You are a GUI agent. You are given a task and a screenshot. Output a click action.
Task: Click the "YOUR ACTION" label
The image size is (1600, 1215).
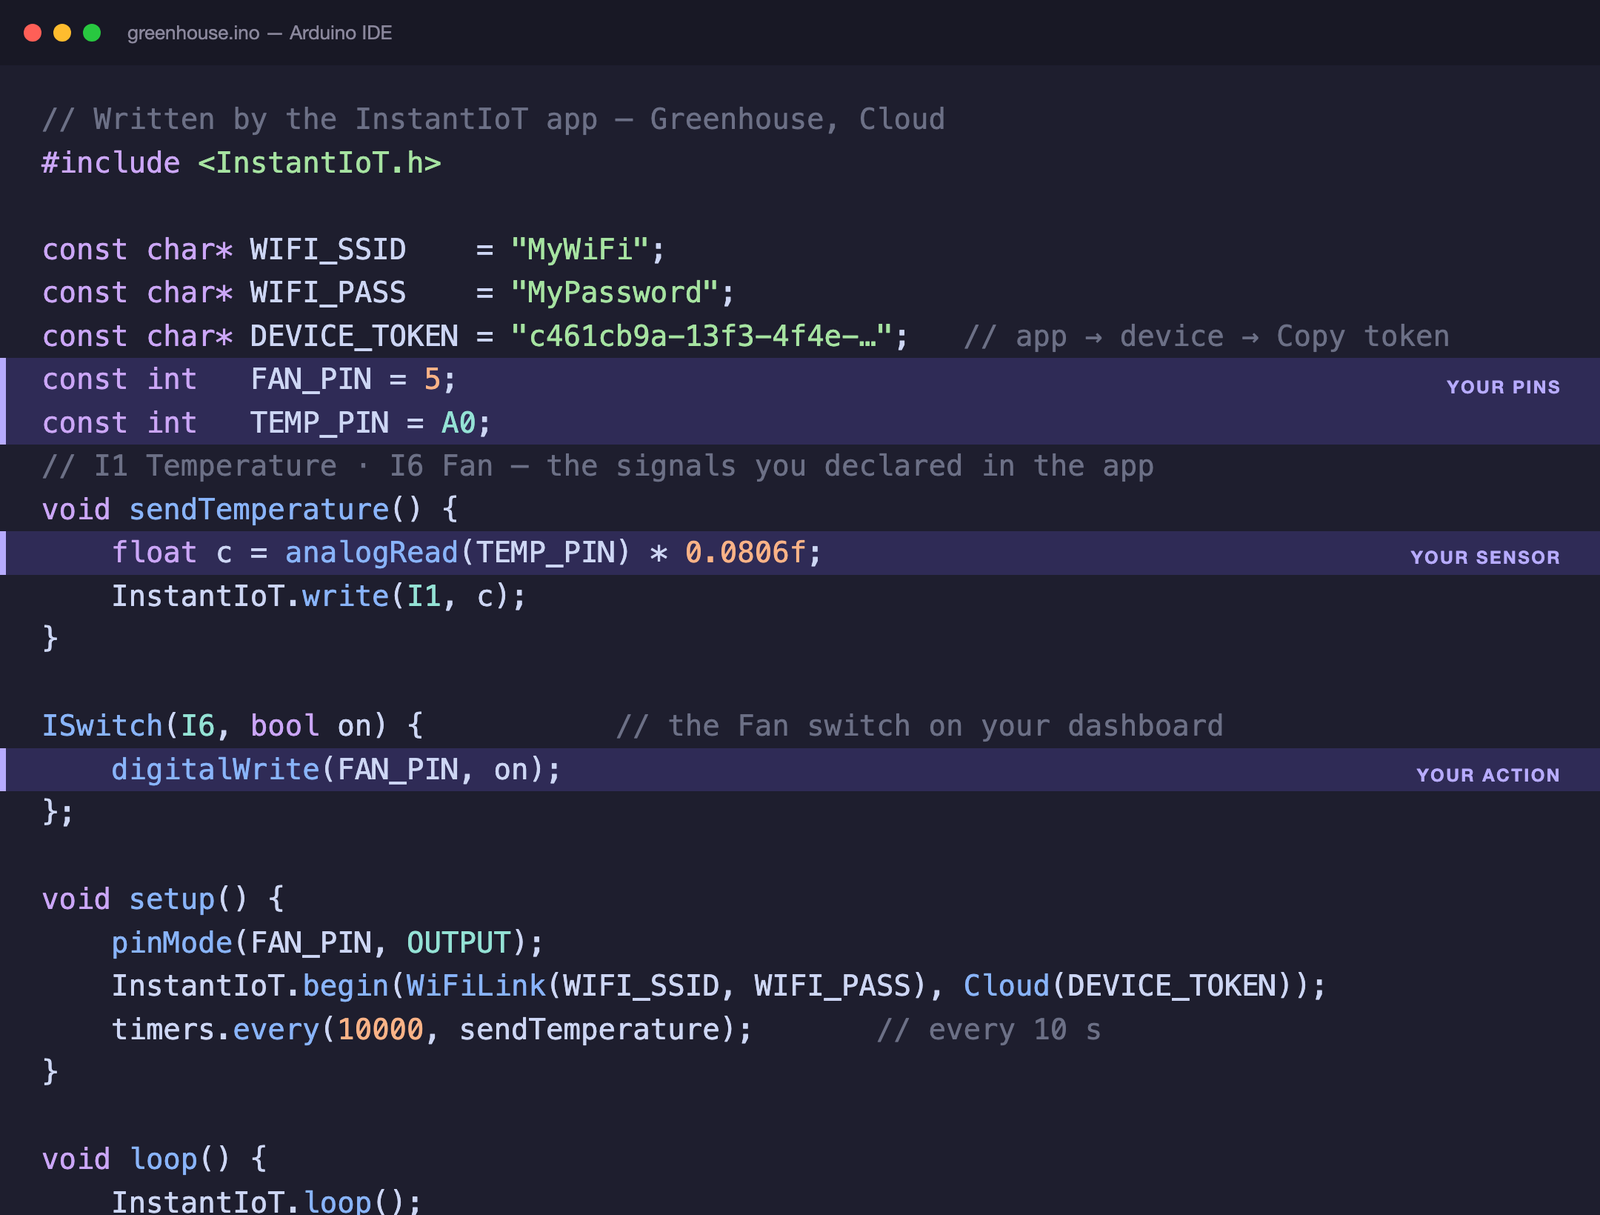tap(1488, 775)
